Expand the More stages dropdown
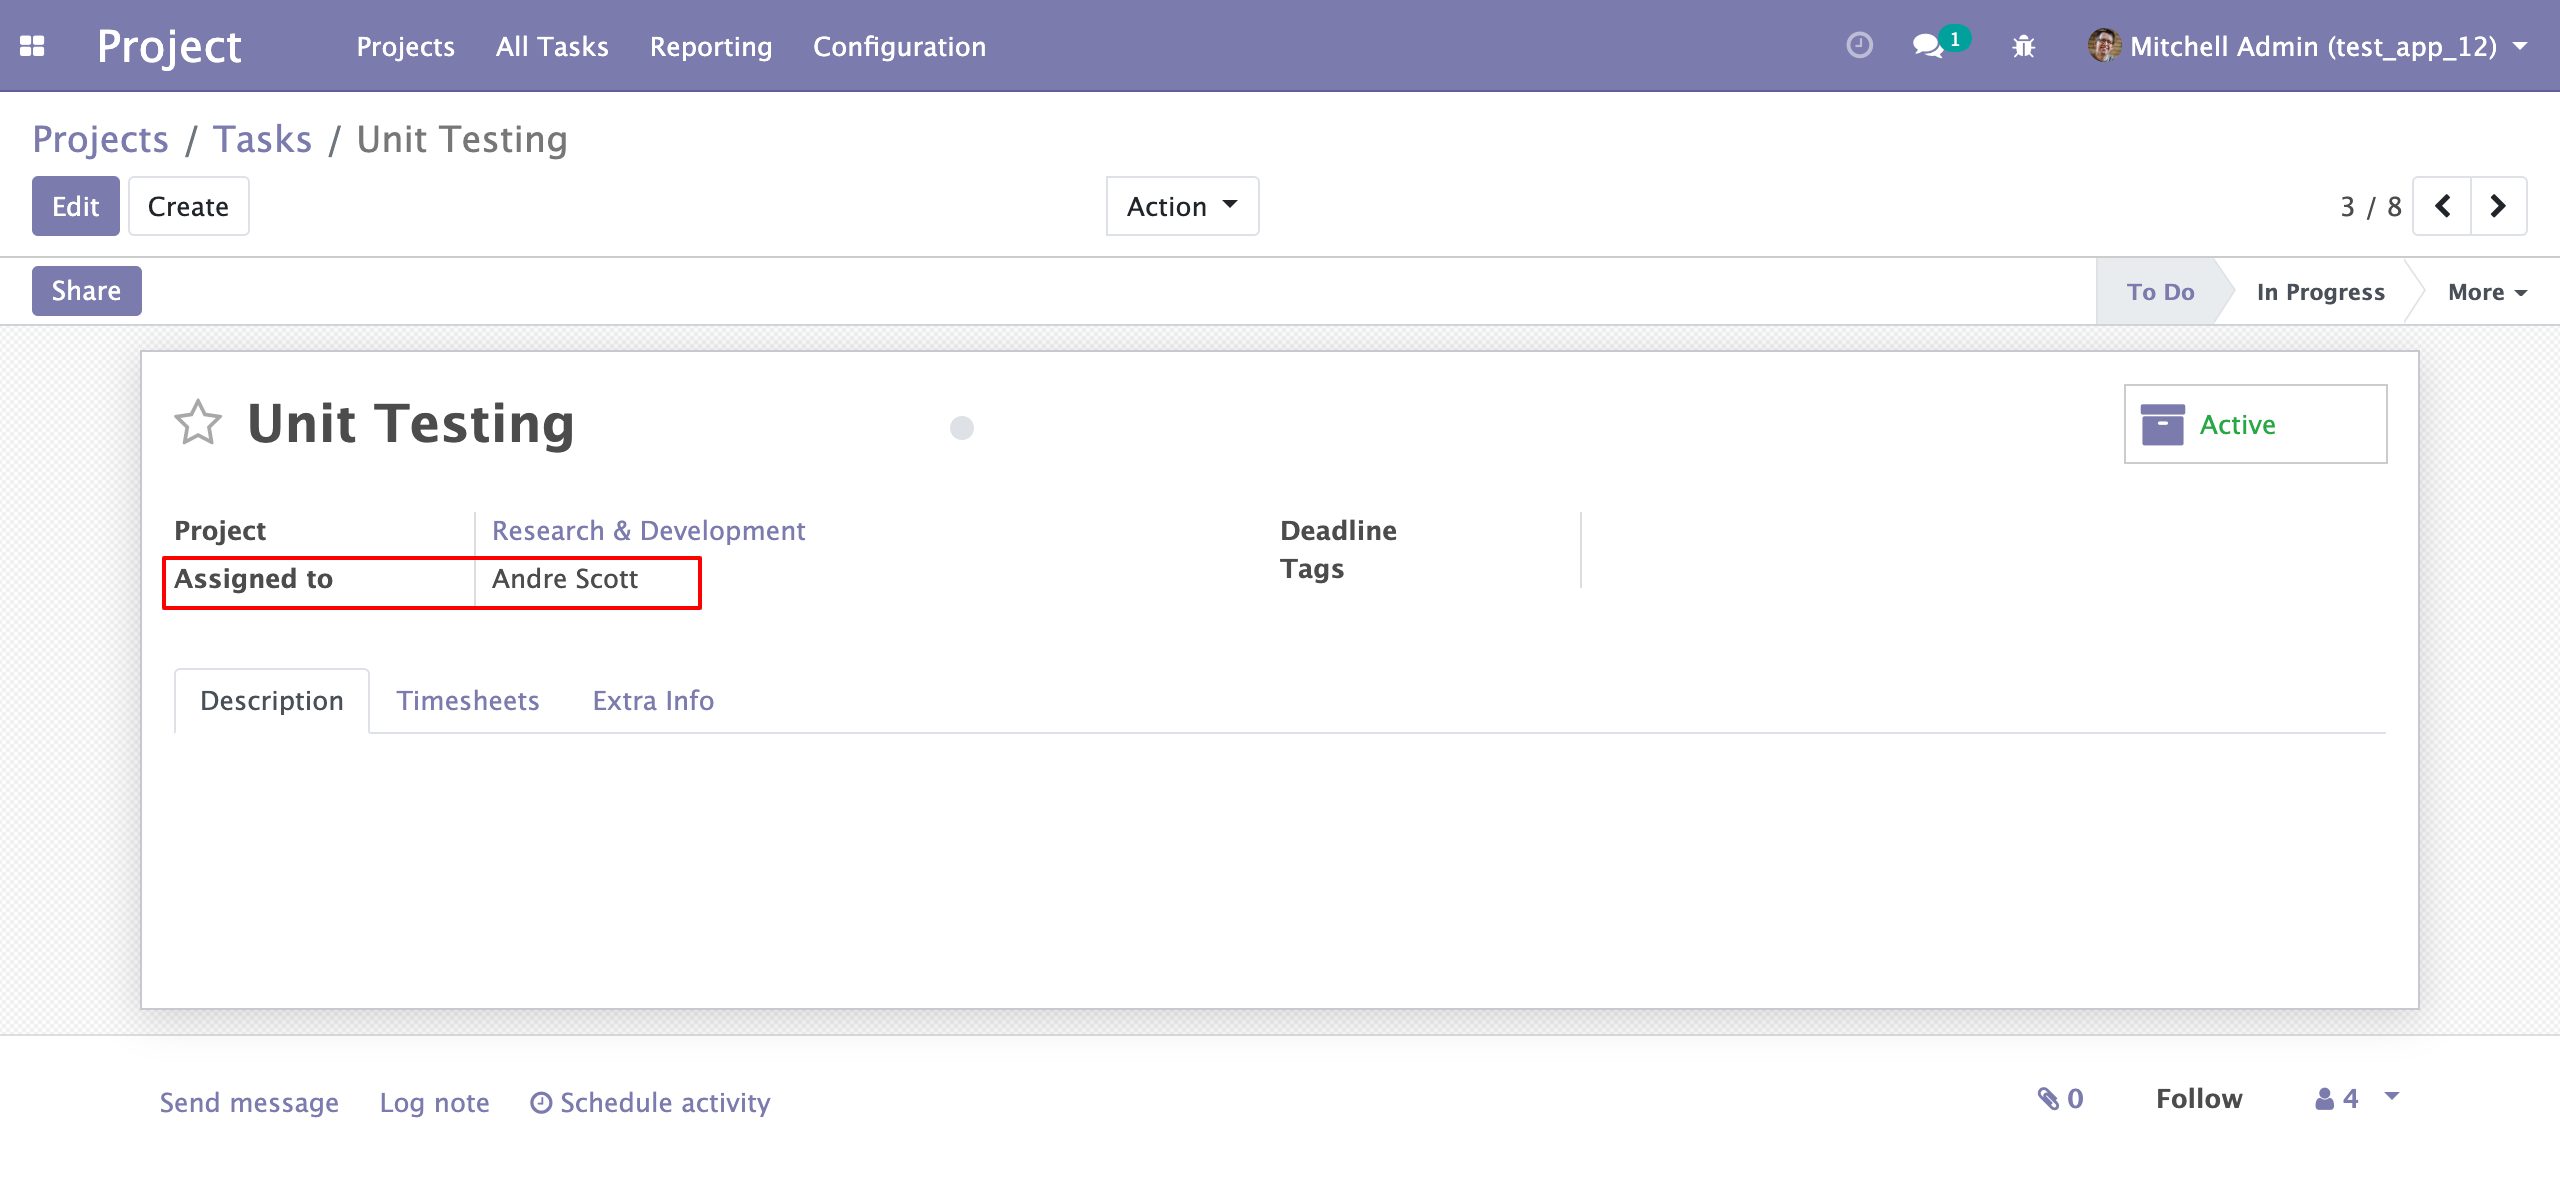 pyautogui.click(x=2487, y=292)
